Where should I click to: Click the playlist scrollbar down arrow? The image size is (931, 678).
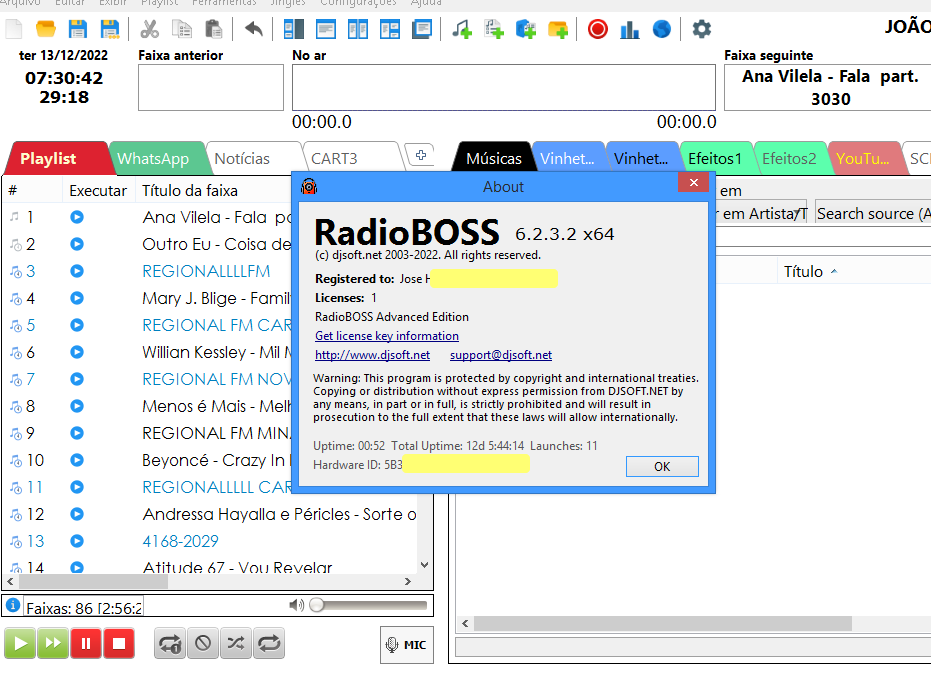[x=424, y=565]
